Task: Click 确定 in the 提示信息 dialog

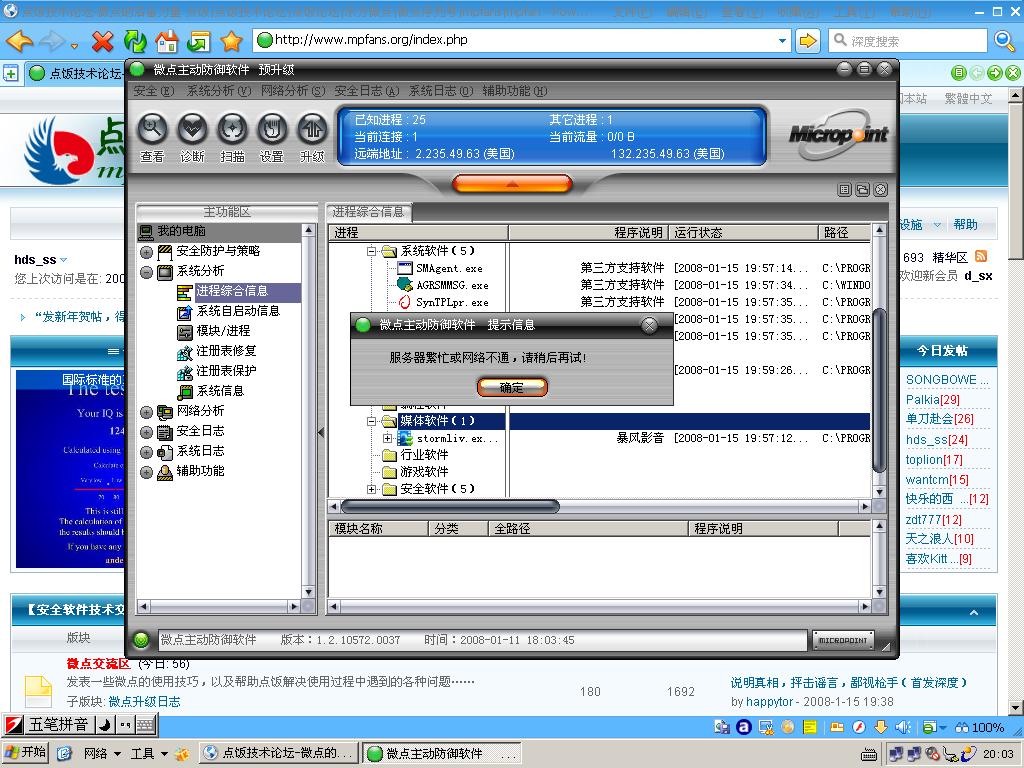Action: [x=512, y=387]
